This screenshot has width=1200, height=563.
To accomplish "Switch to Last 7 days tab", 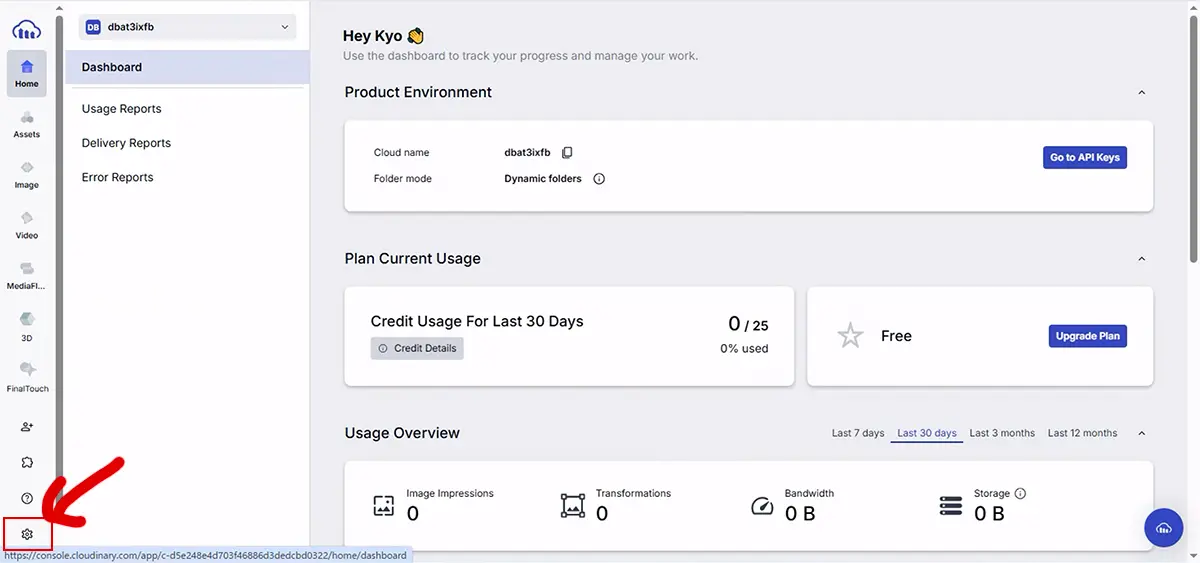I will pos(858,433).
